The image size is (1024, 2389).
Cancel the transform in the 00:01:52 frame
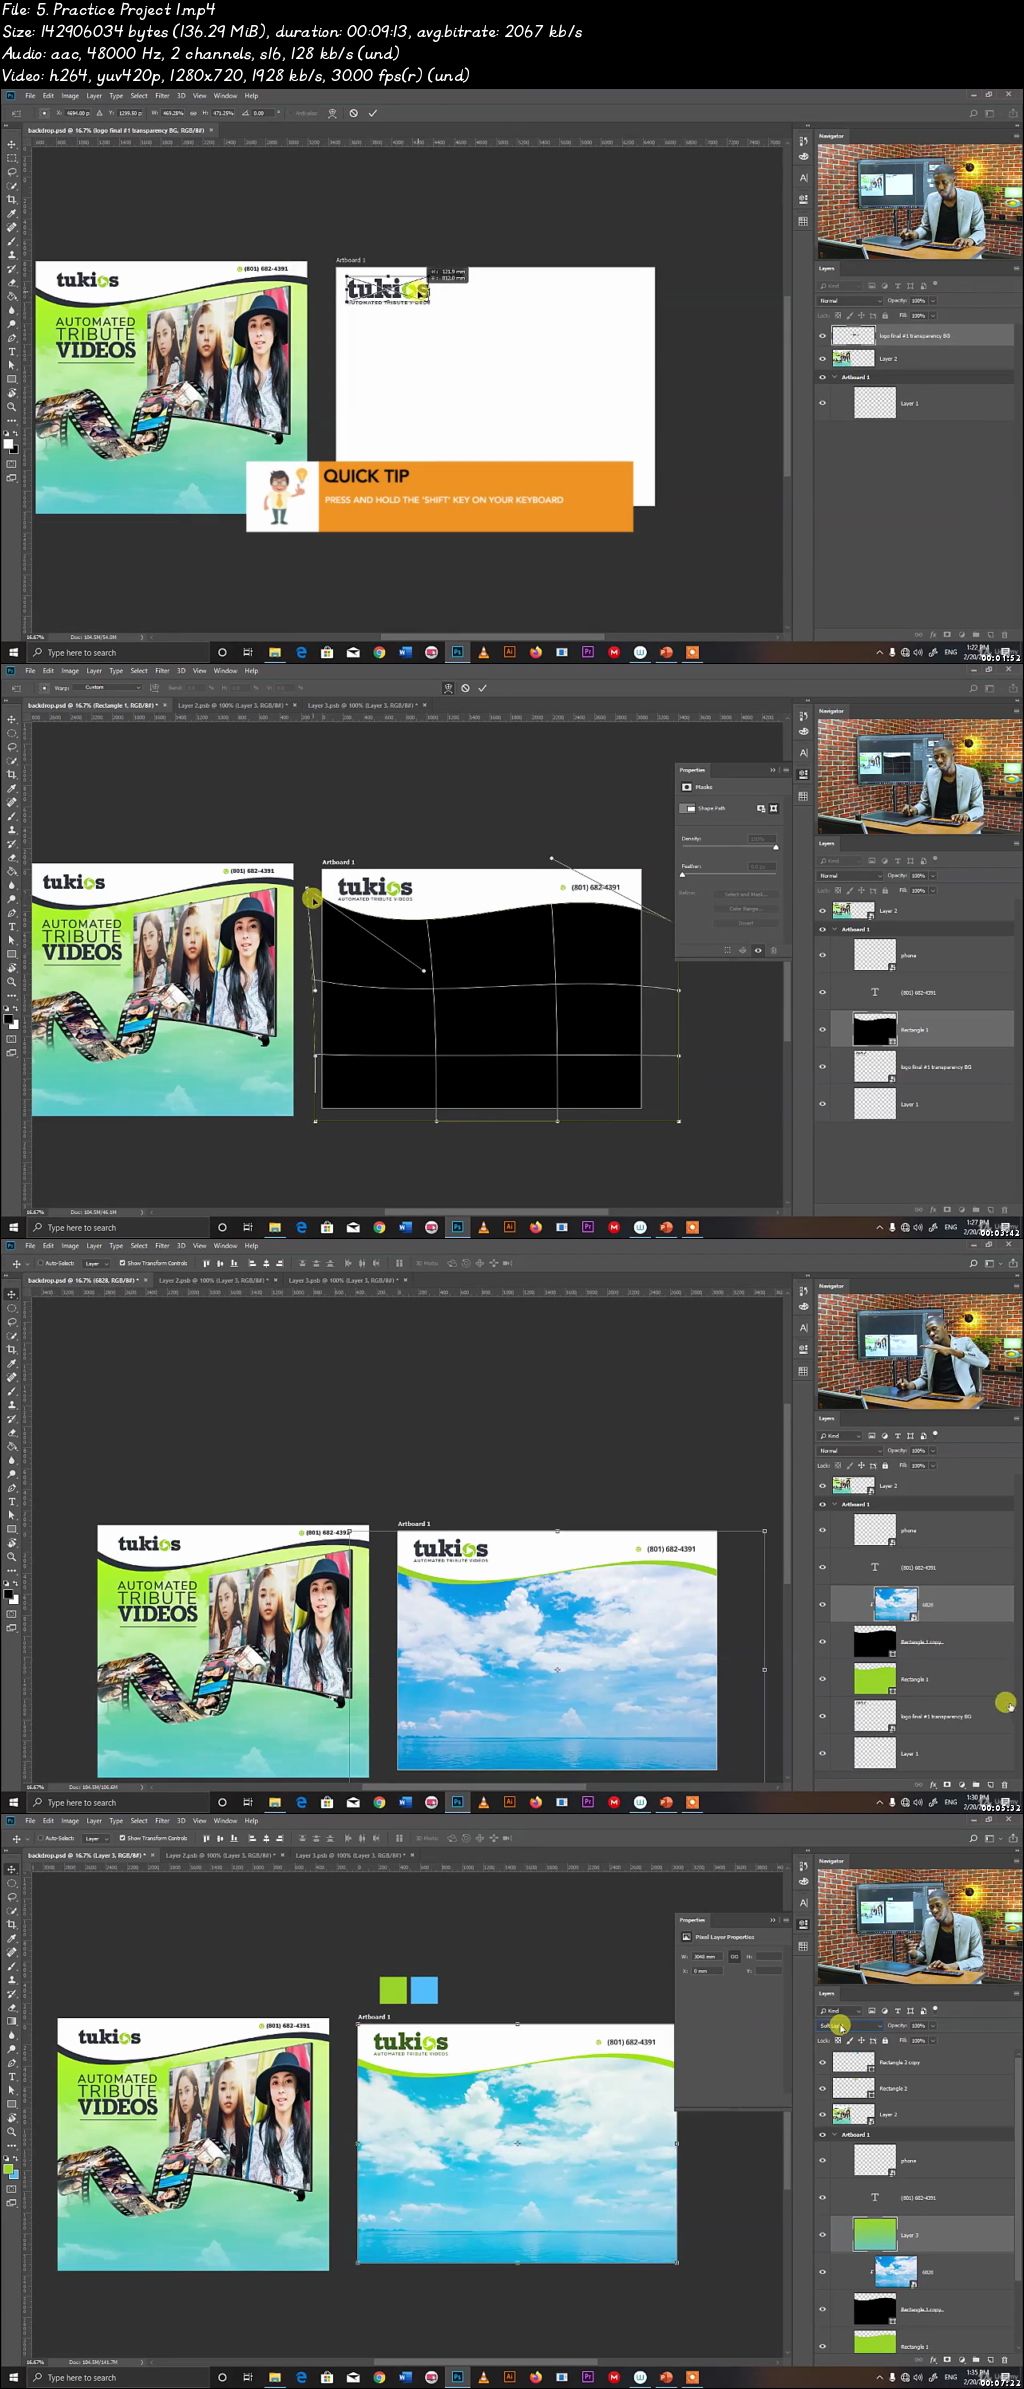(x=354, y=113)
